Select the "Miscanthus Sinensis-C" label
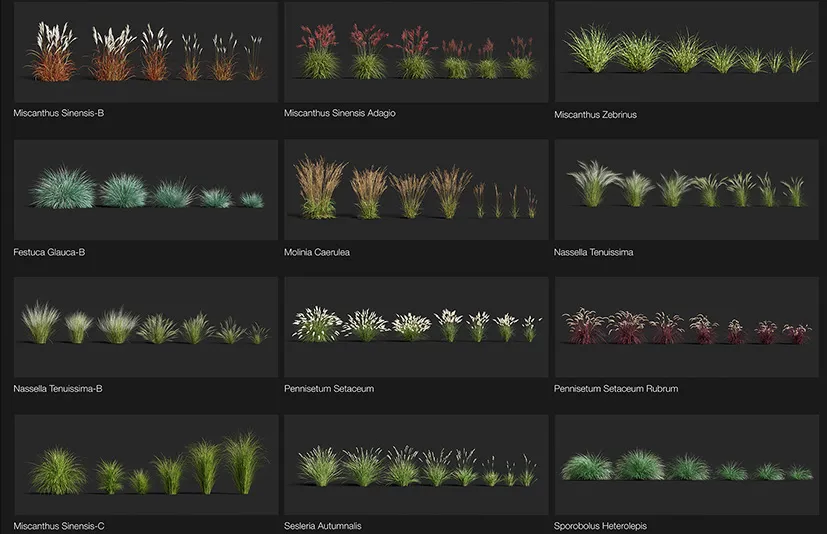The height and width of the screenshot is (534, 827). (59, 526)
